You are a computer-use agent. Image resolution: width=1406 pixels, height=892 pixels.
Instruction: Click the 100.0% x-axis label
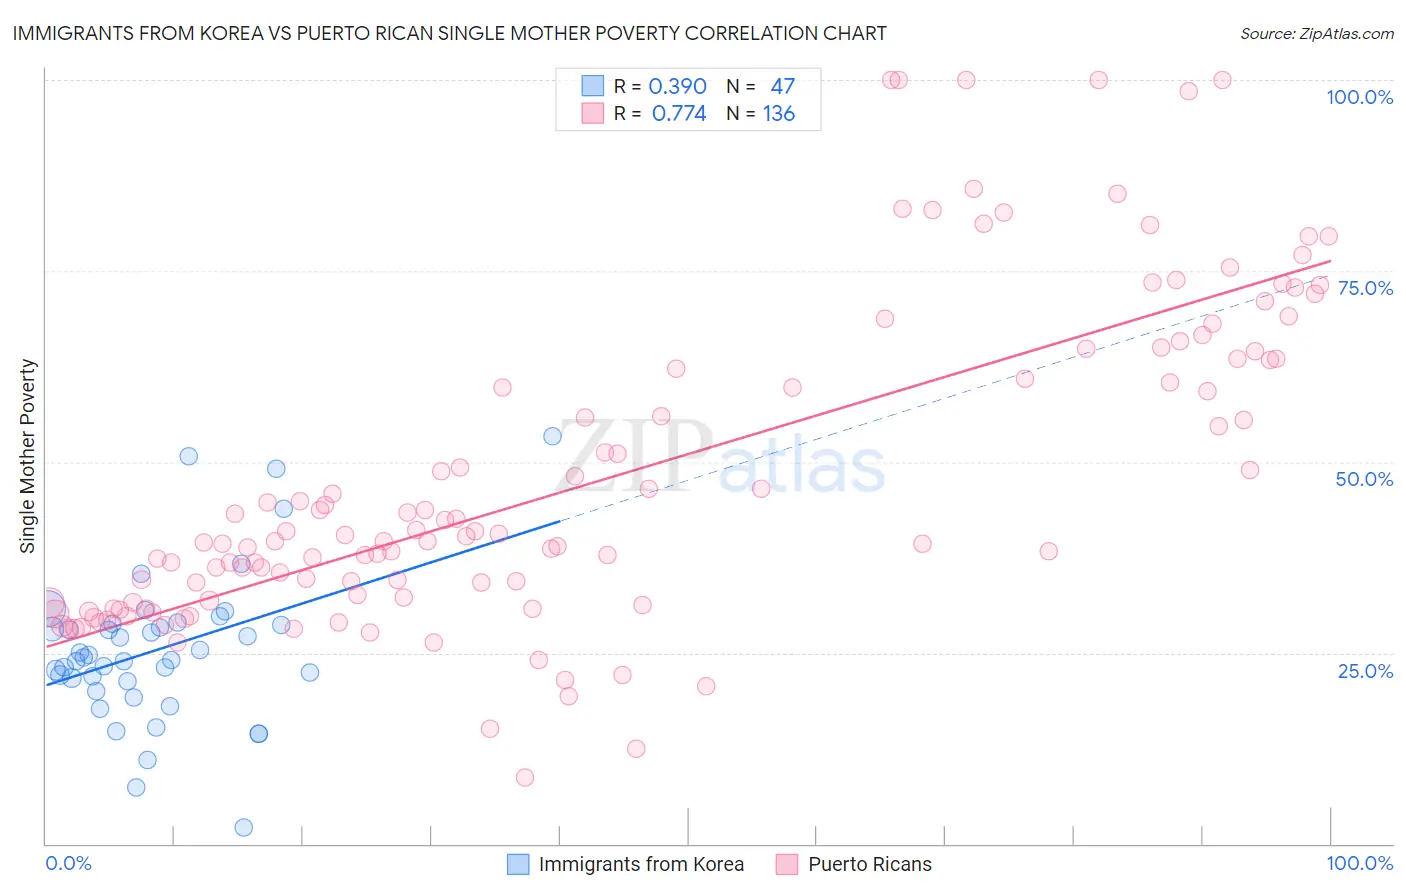click(1360, 863)
